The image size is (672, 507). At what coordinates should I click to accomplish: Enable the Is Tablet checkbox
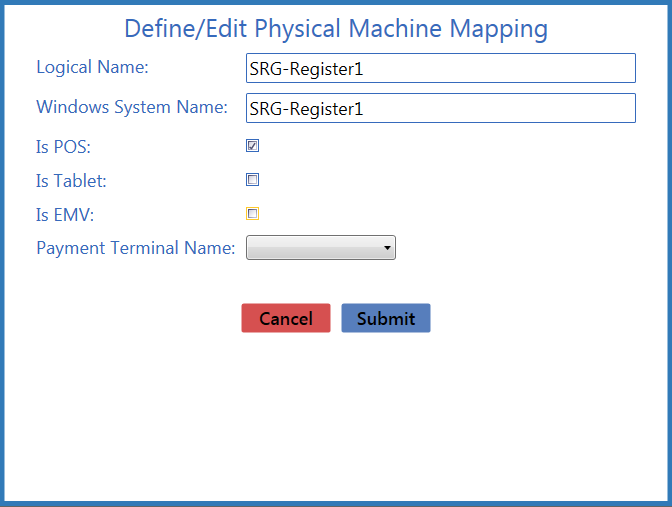(252, 180)
